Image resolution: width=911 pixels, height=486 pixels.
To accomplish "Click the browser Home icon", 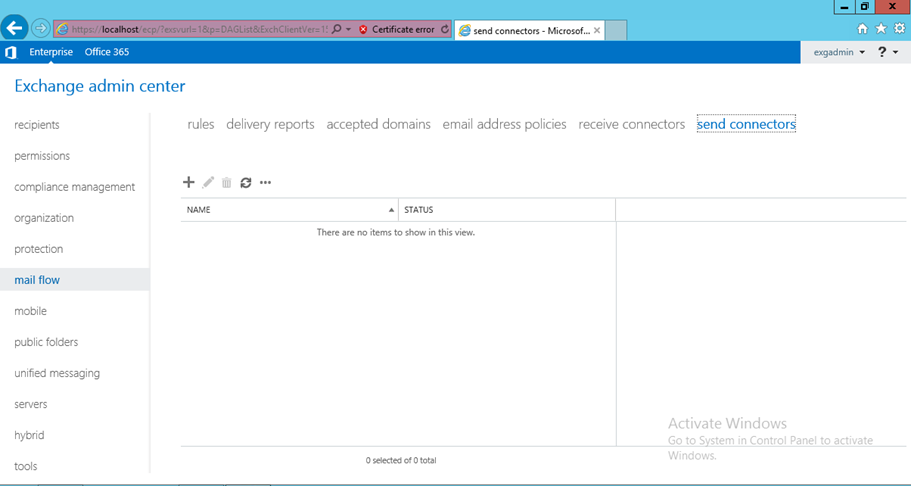I will tap(862, 28).
